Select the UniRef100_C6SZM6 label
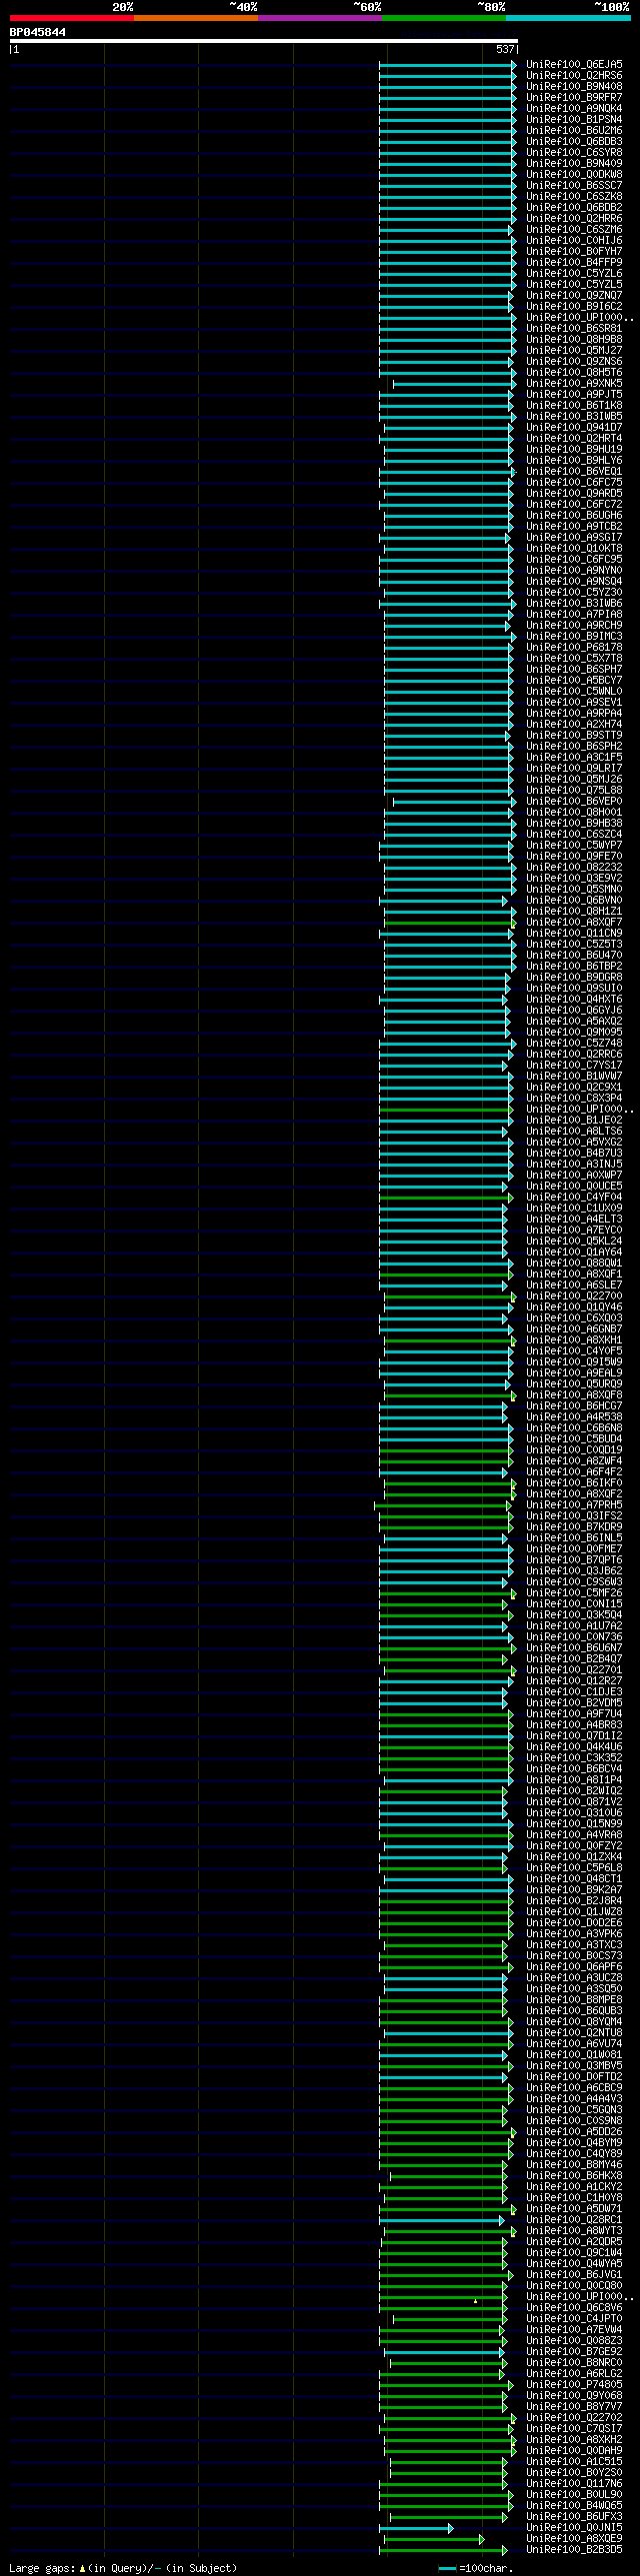The image size is (640, 2576). coord(574,229)
